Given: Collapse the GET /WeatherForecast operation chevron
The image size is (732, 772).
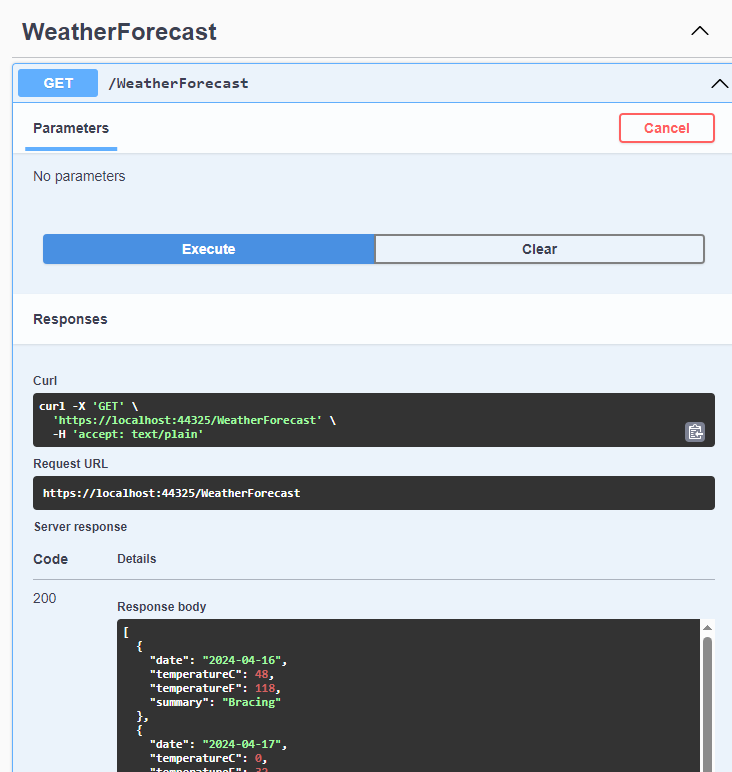Looking at the screenshot, I should click(719, 84).
